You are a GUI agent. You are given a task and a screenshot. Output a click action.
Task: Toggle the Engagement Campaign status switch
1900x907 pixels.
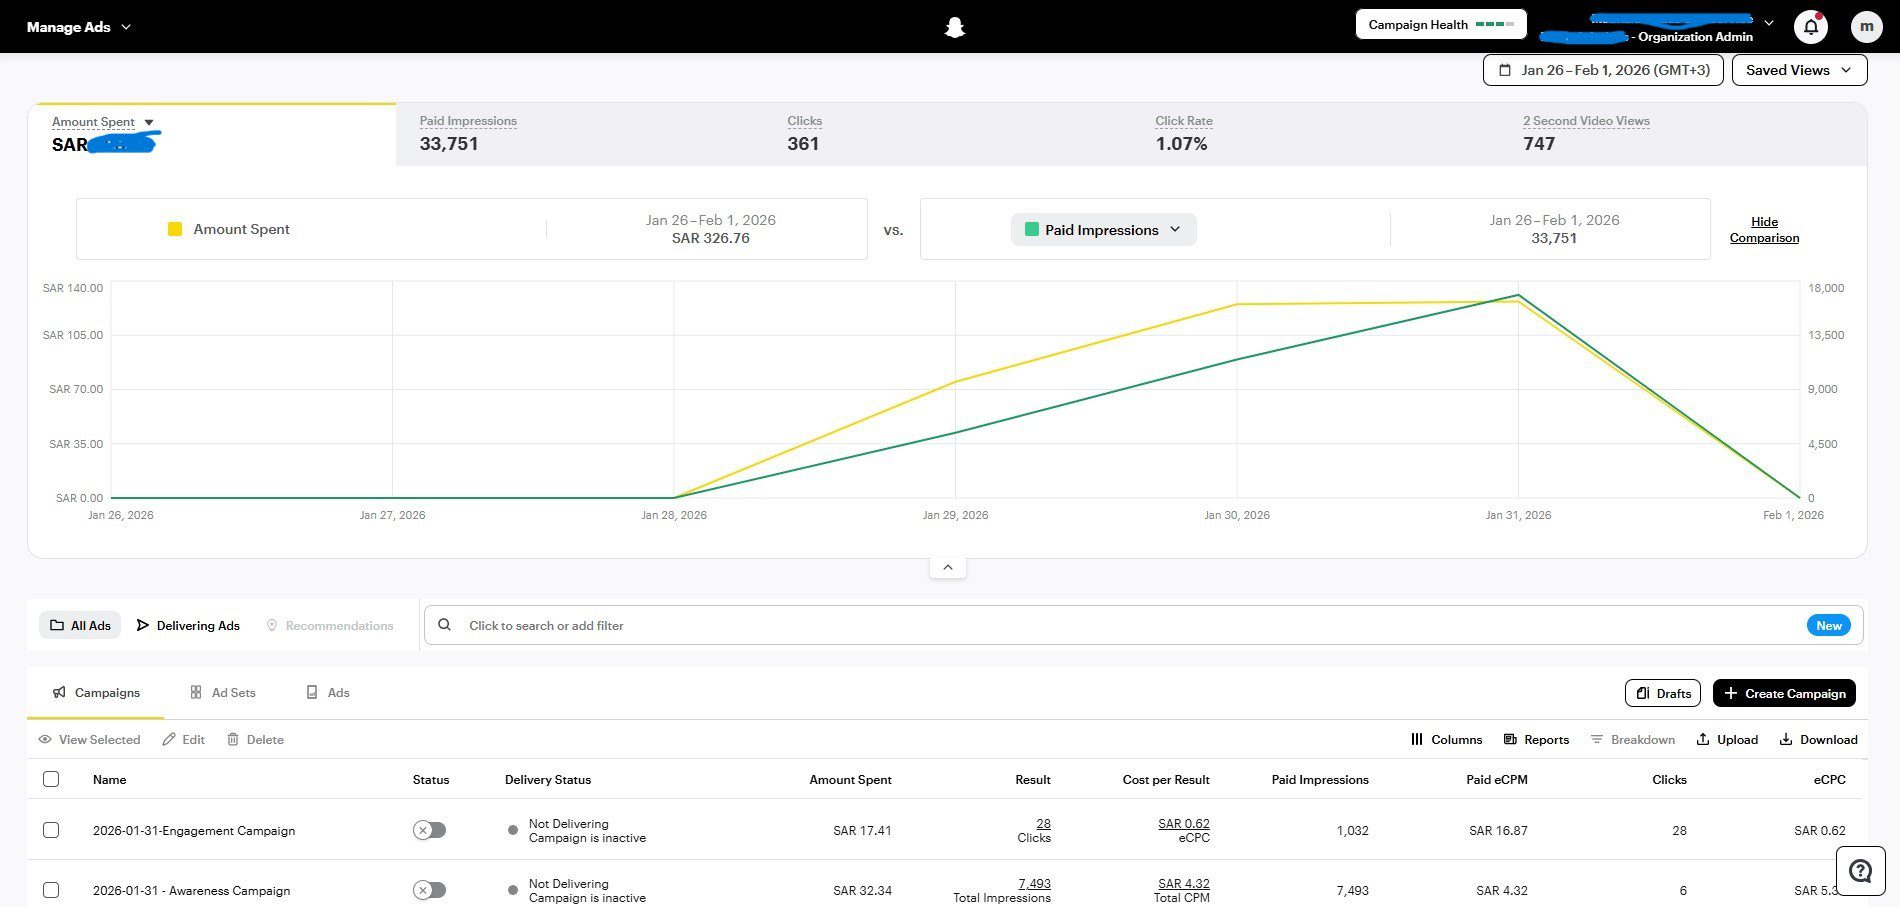coord(430,830)
